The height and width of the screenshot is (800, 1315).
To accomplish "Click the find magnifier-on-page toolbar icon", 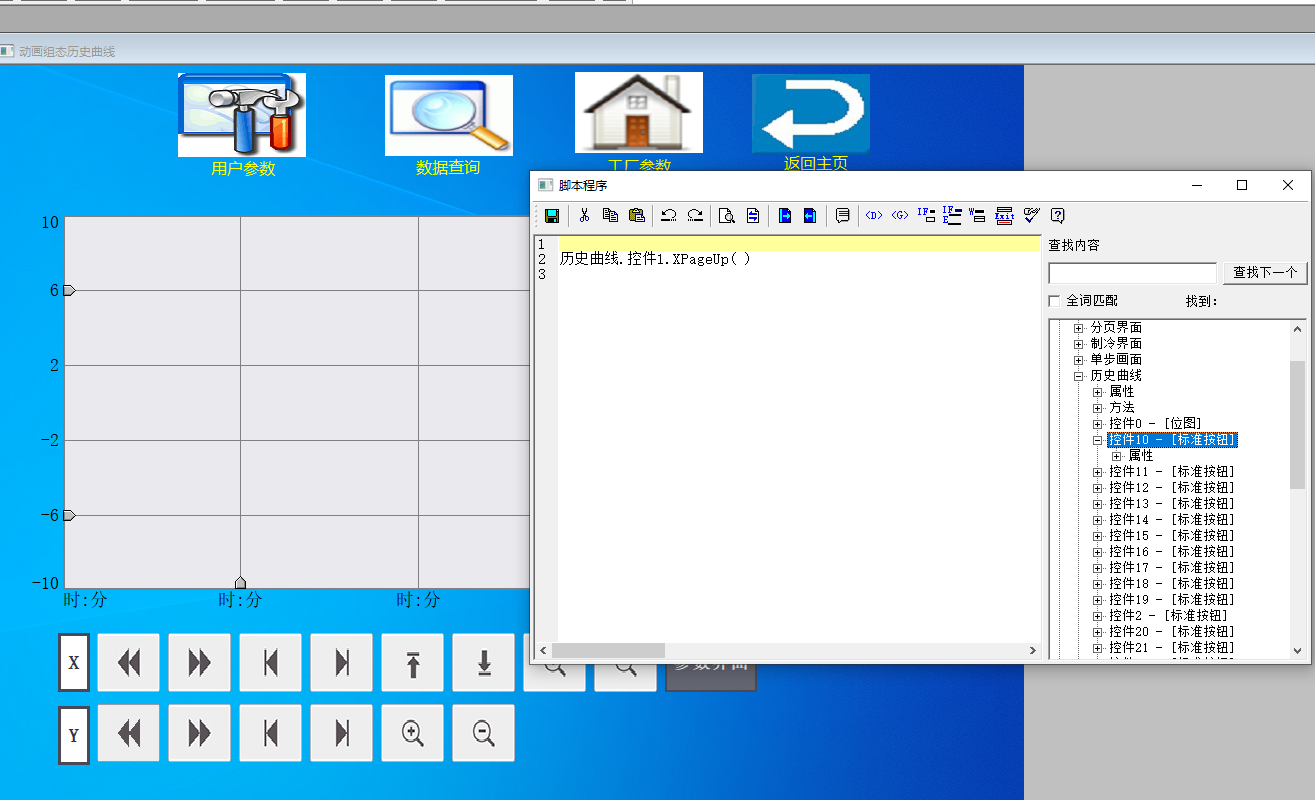I will [x=727, y=215].
